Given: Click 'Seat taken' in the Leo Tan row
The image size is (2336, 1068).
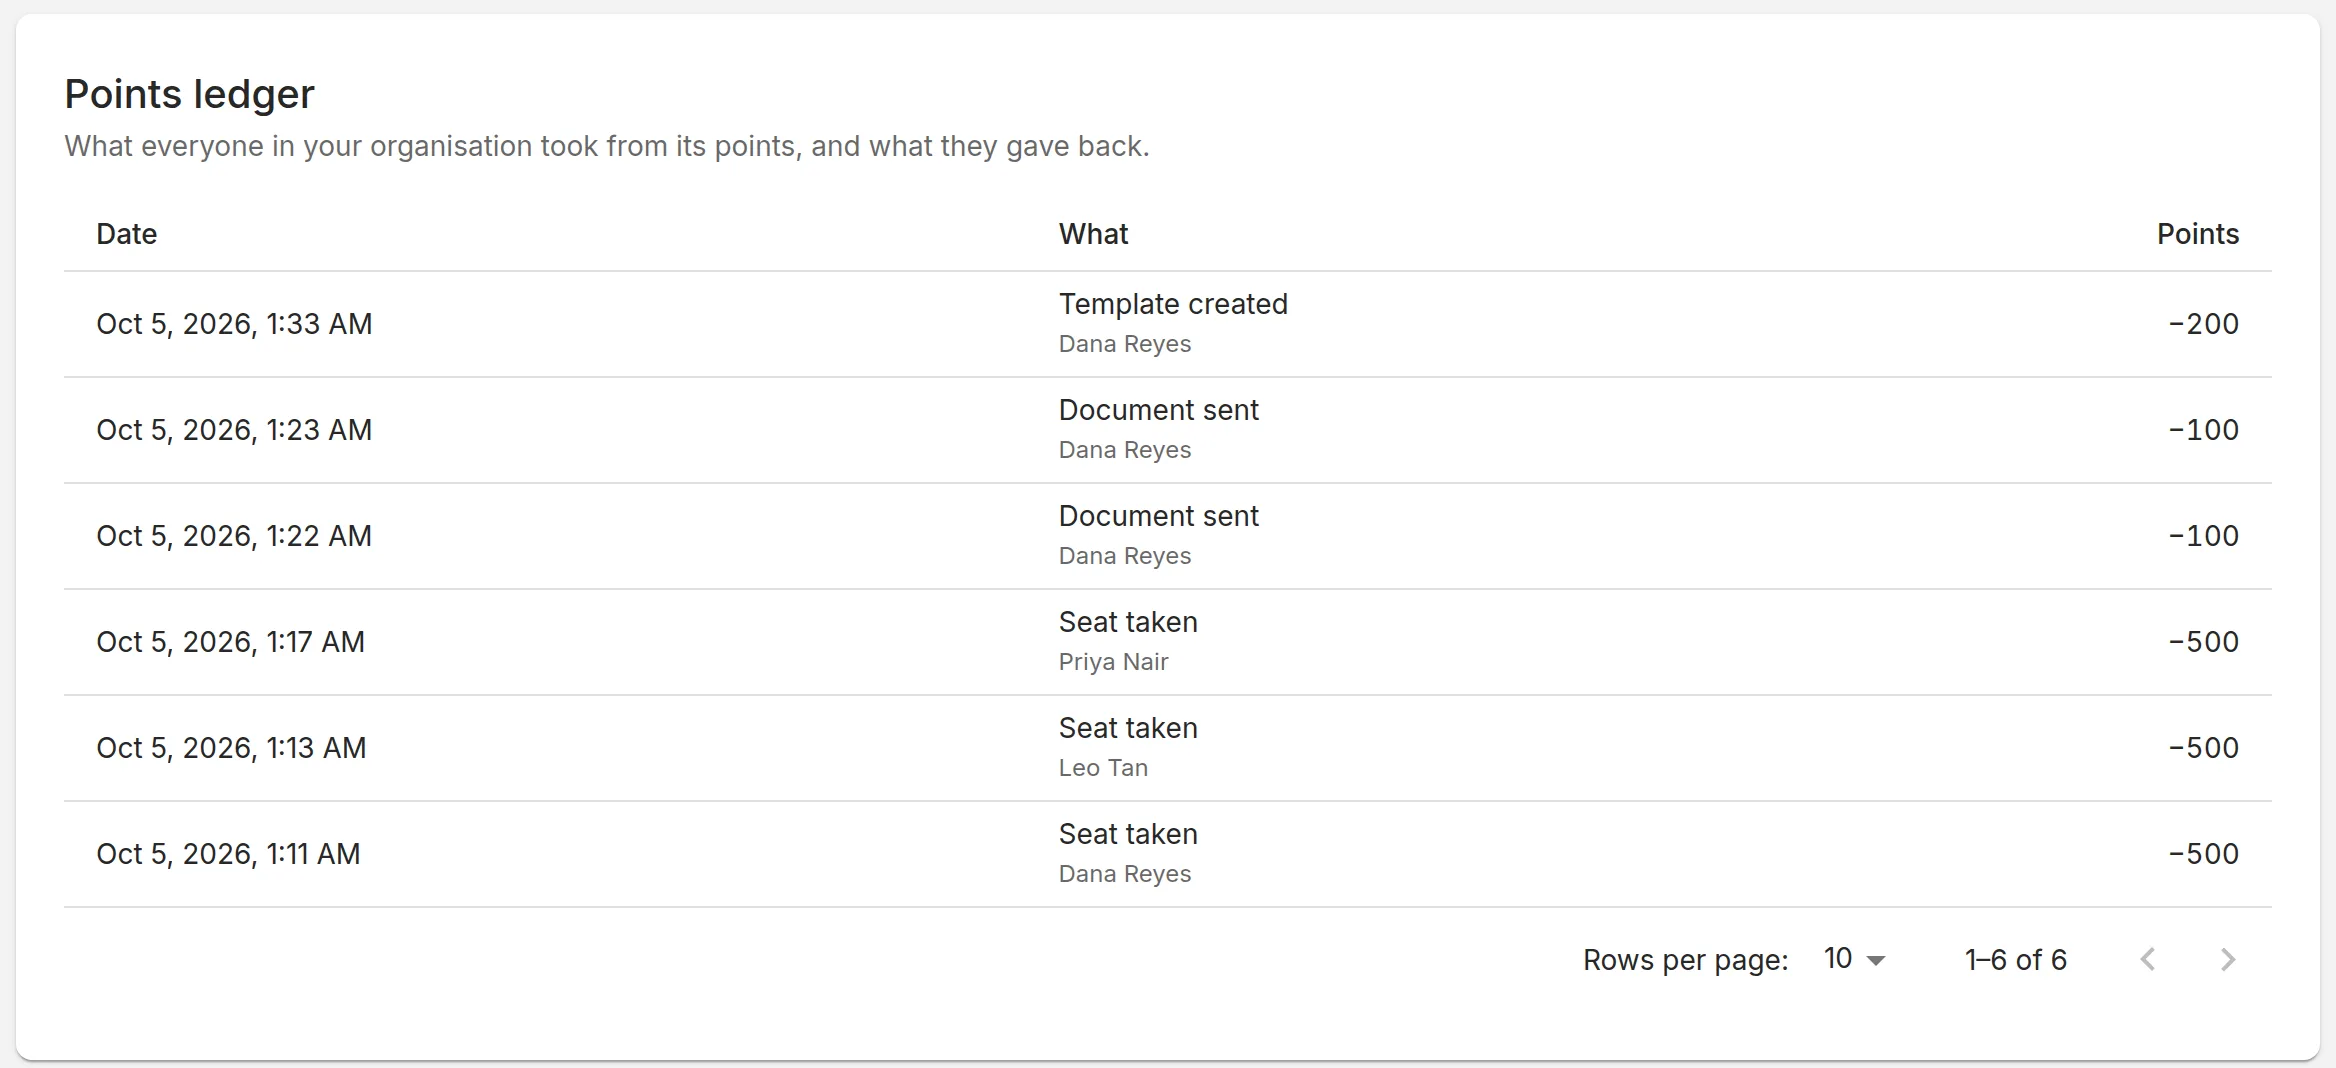Looking at the screenshot, I should 1128,728.
